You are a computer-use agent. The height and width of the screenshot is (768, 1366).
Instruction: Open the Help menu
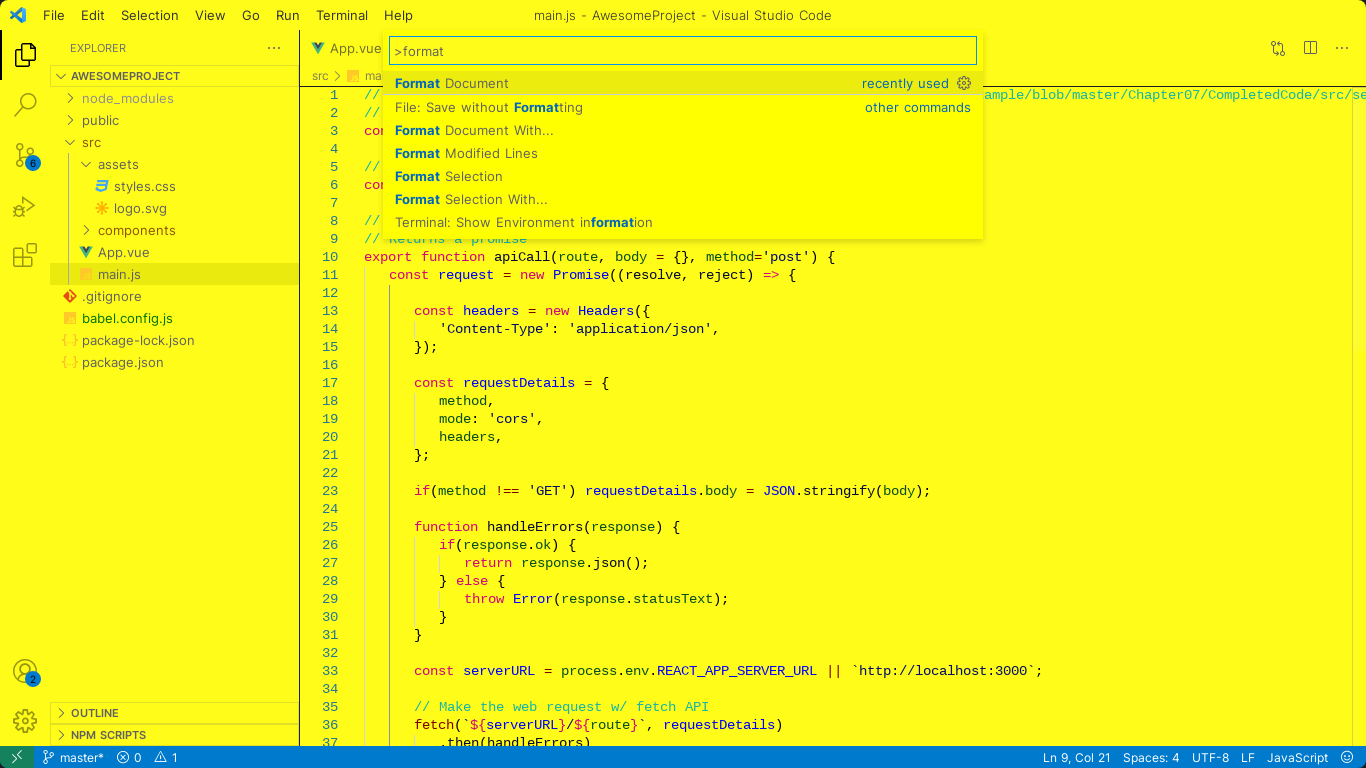pyautogui.click(x=398, y=15)
